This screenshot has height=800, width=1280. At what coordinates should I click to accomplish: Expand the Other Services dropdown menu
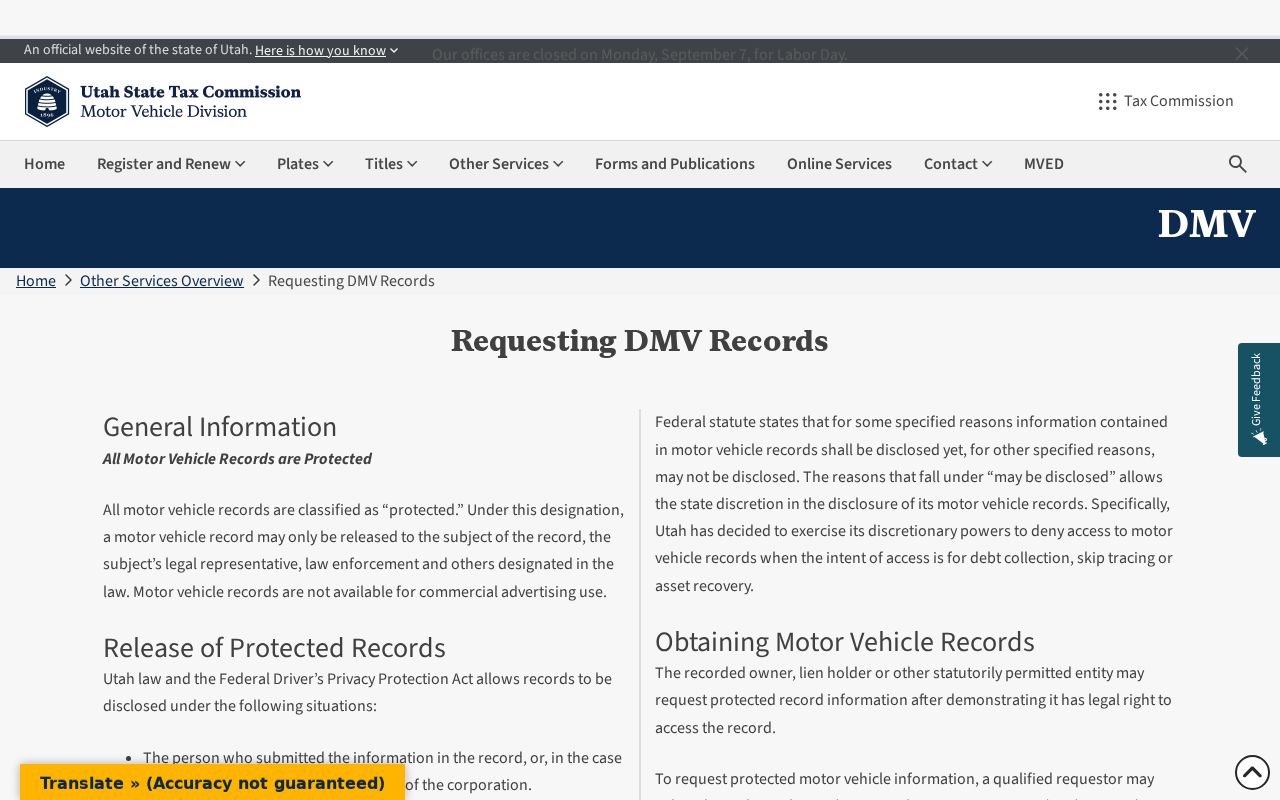click(x=506, y=164)
